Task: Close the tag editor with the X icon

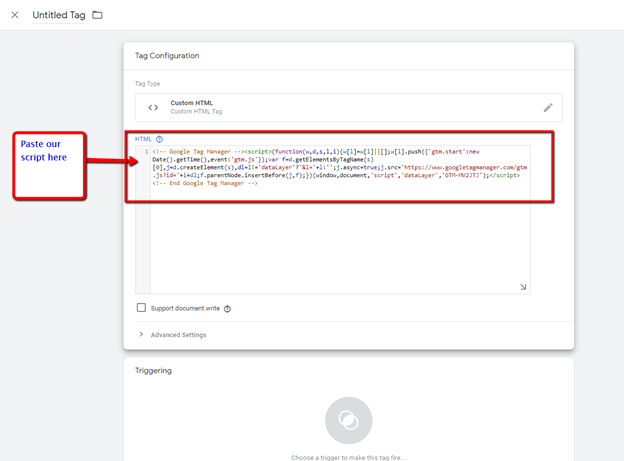Action: point(15,15)
